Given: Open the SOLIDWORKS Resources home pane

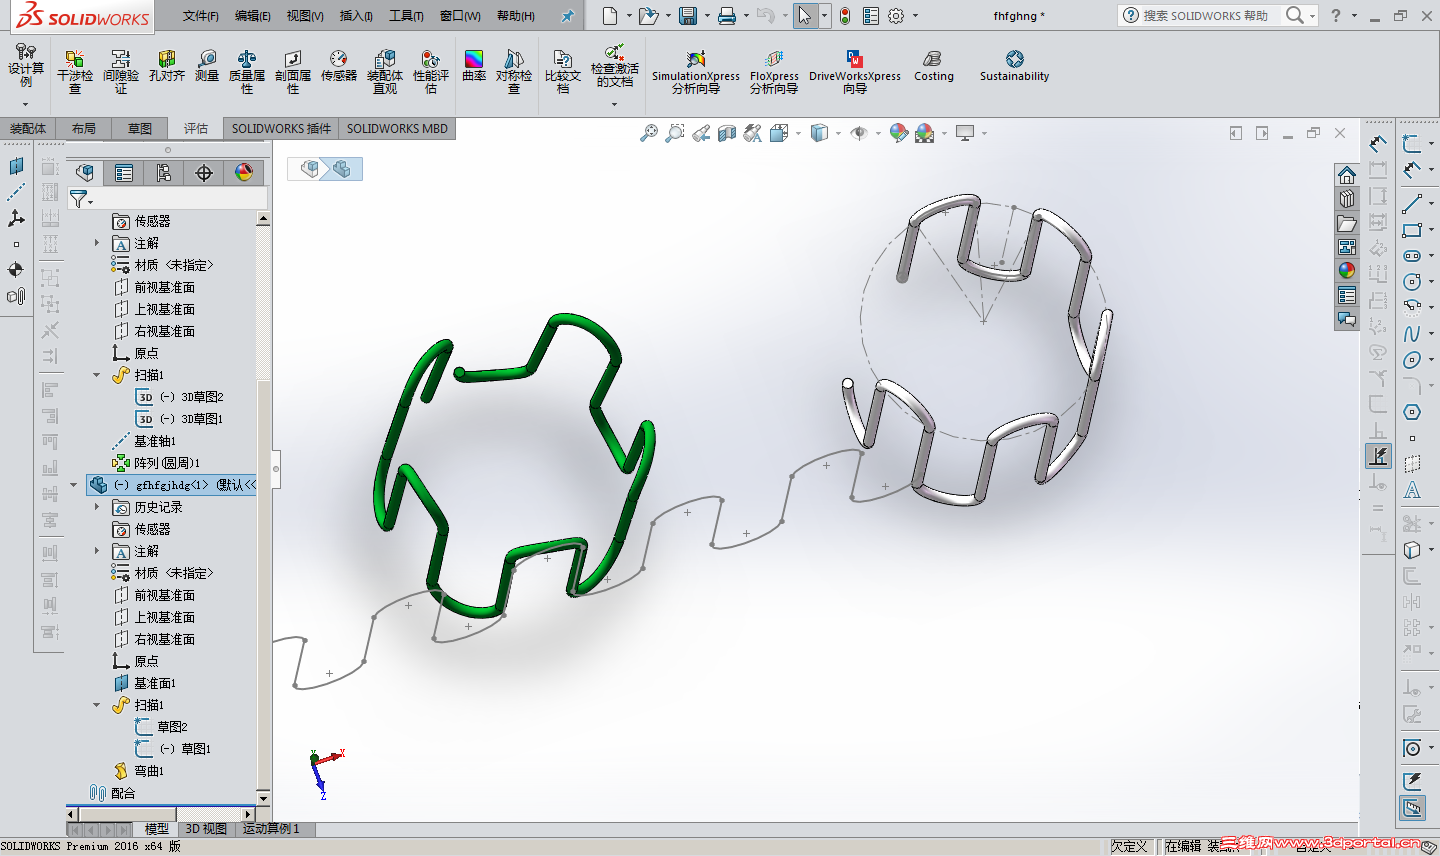Looking at the screenshot, I should coord(1347,175).
